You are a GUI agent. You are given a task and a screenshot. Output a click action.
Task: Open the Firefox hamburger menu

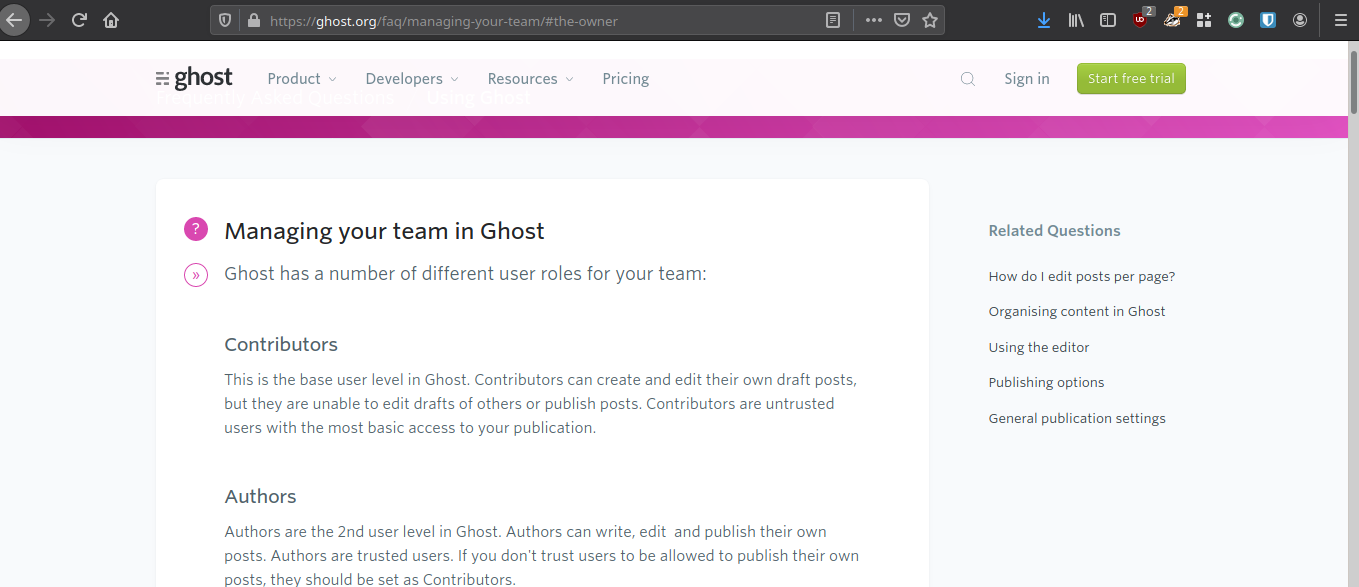pyautogui.click(x=1340, y=20)
